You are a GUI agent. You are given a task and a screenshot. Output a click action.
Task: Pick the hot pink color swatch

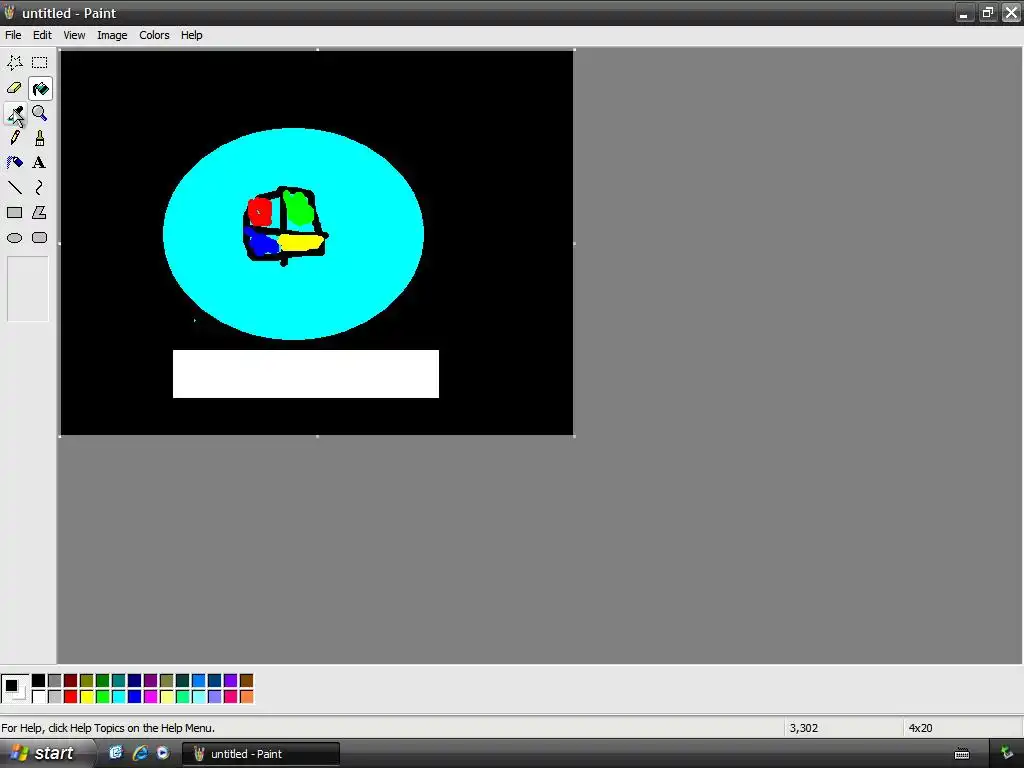click(231, 697)
